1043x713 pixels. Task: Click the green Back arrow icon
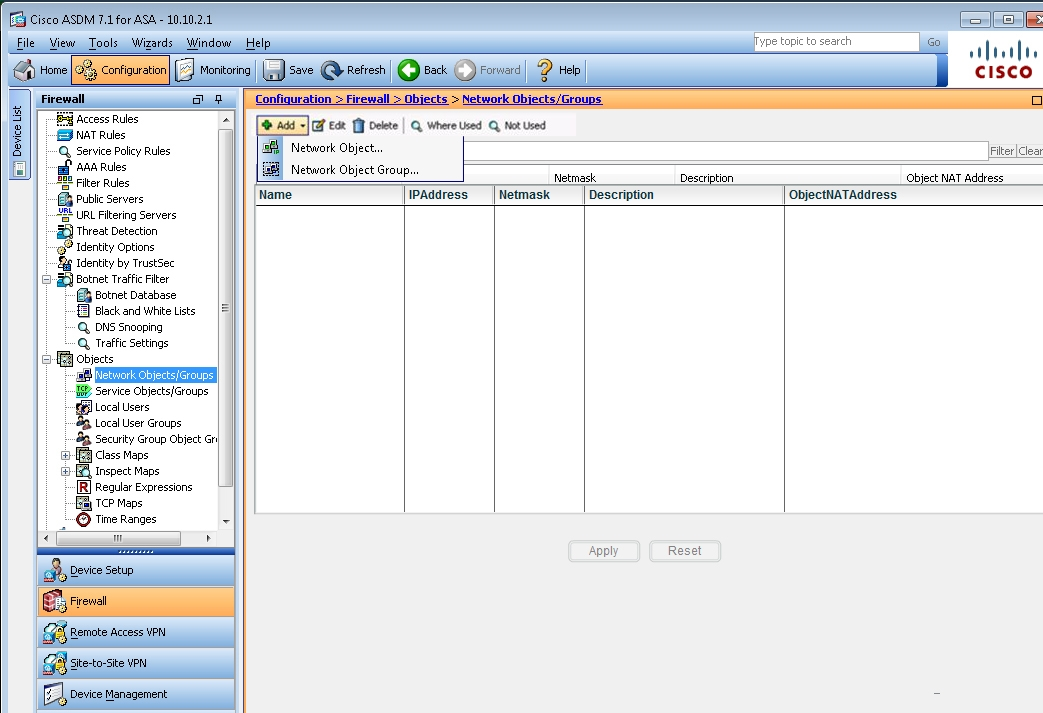pyautogui.click(x=408, y=70)
